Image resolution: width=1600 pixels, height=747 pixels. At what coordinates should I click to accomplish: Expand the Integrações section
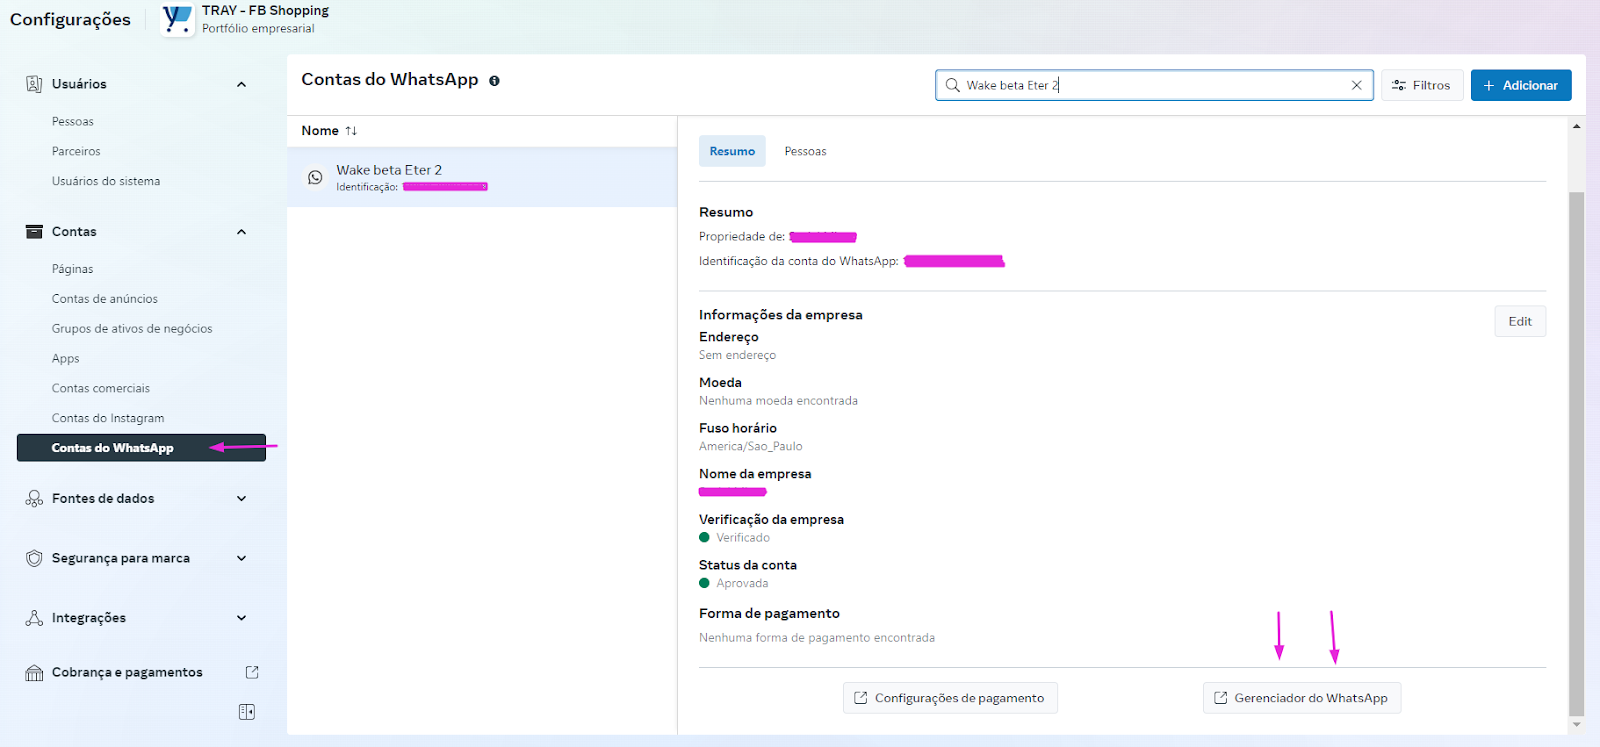click(x=241, y=619)
